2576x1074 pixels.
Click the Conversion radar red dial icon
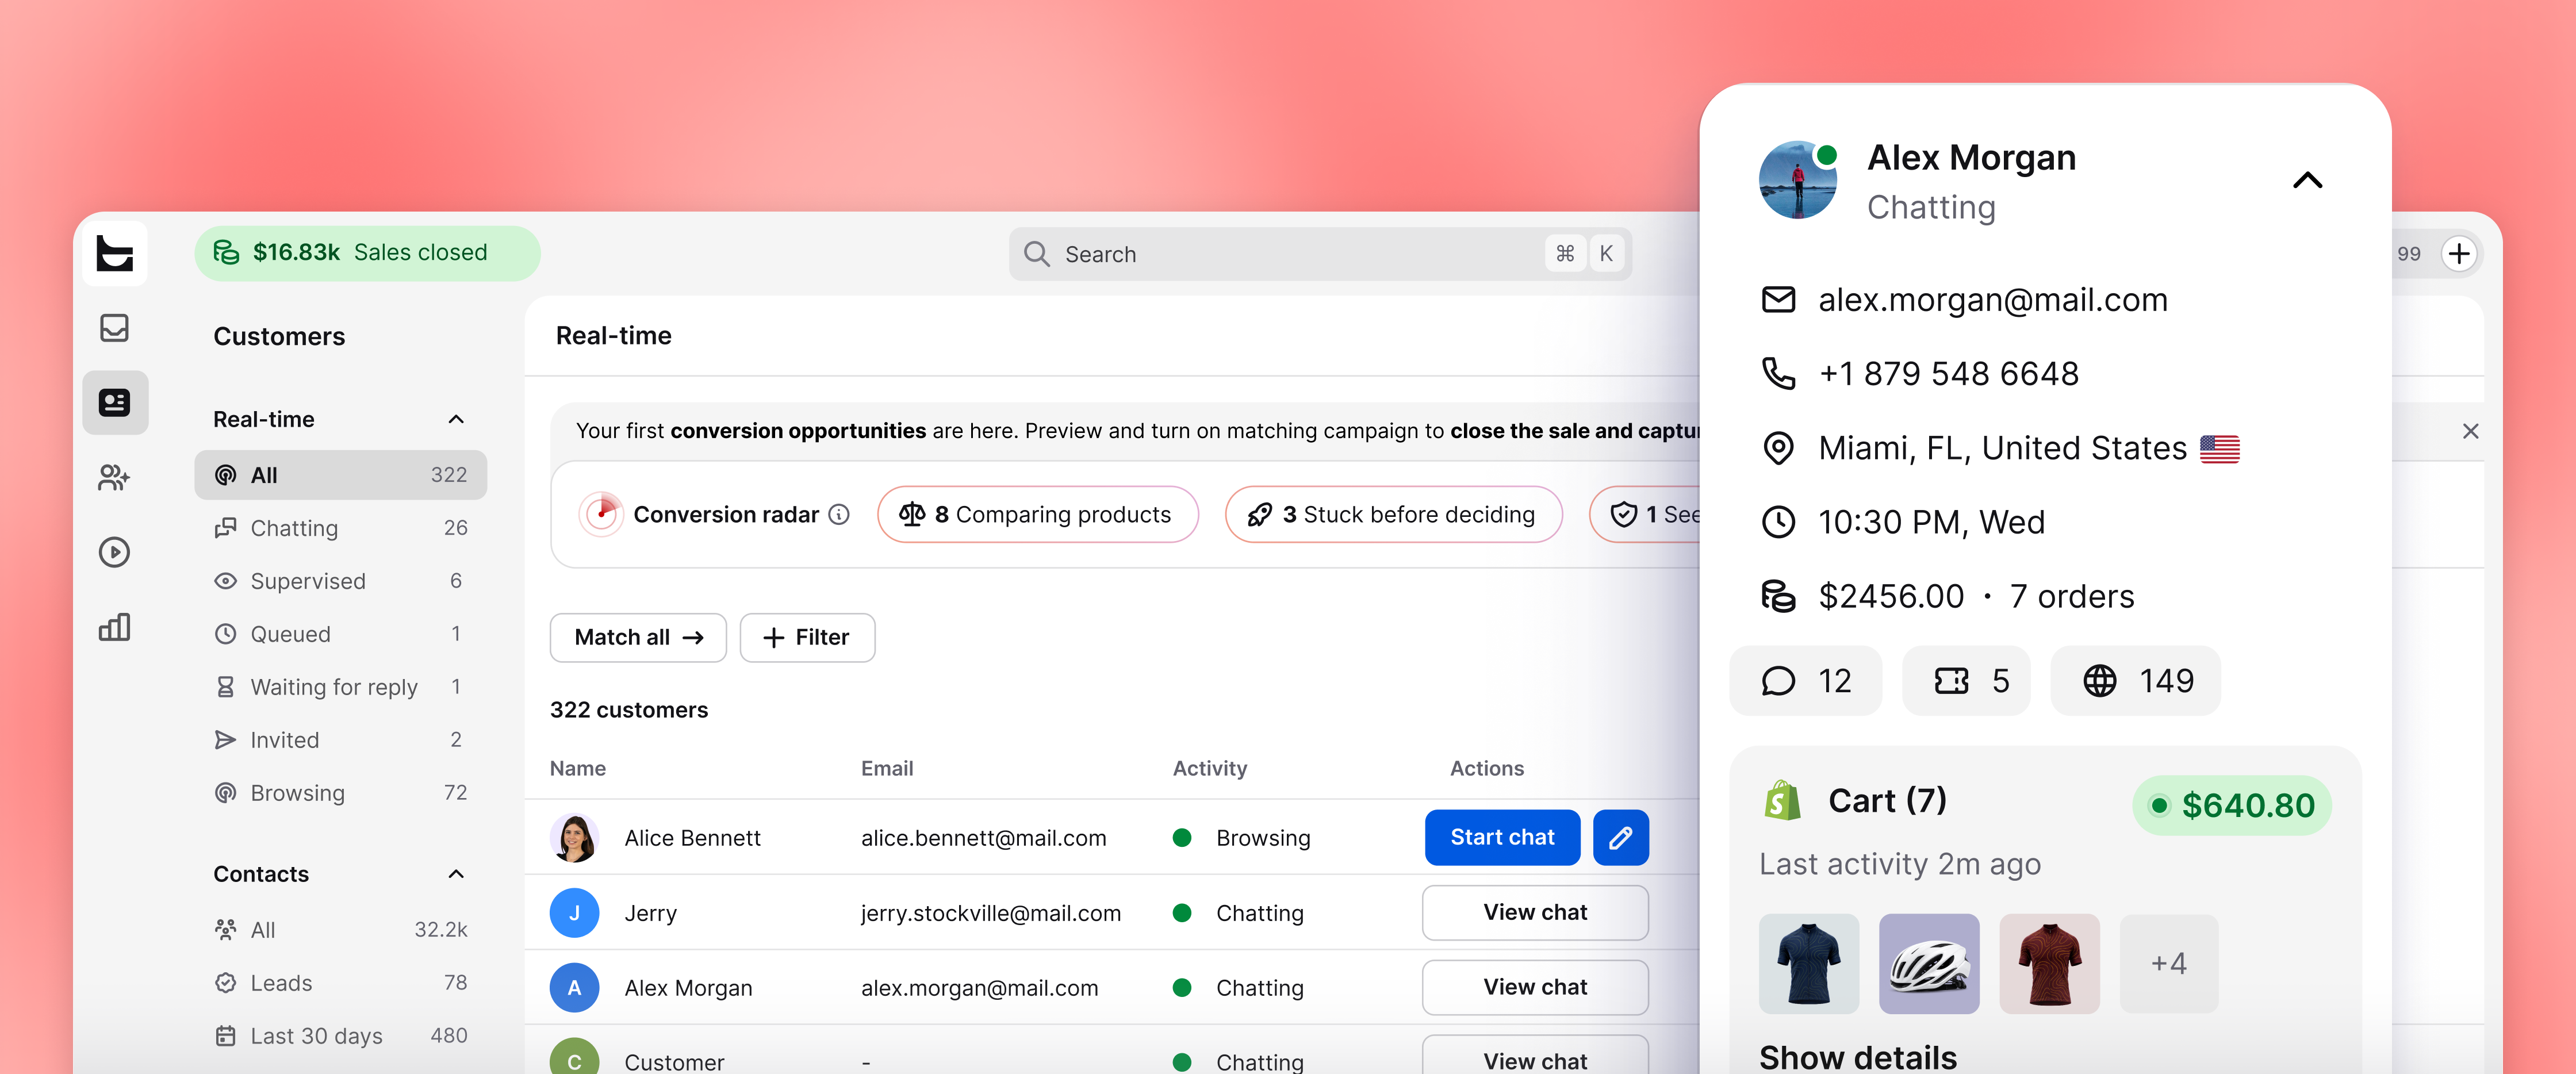click(601, 514)
